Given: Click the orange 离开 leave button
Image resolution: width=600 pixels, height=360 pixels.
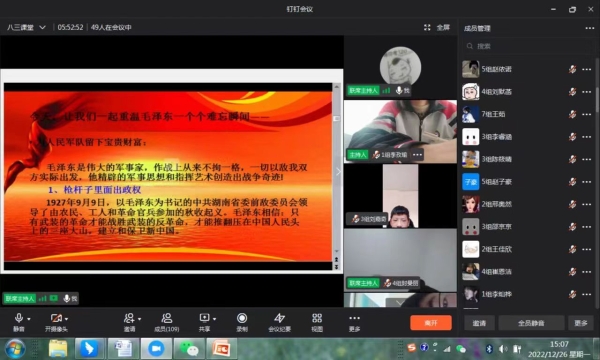Looking at the screenshot, I should [431, 323].
